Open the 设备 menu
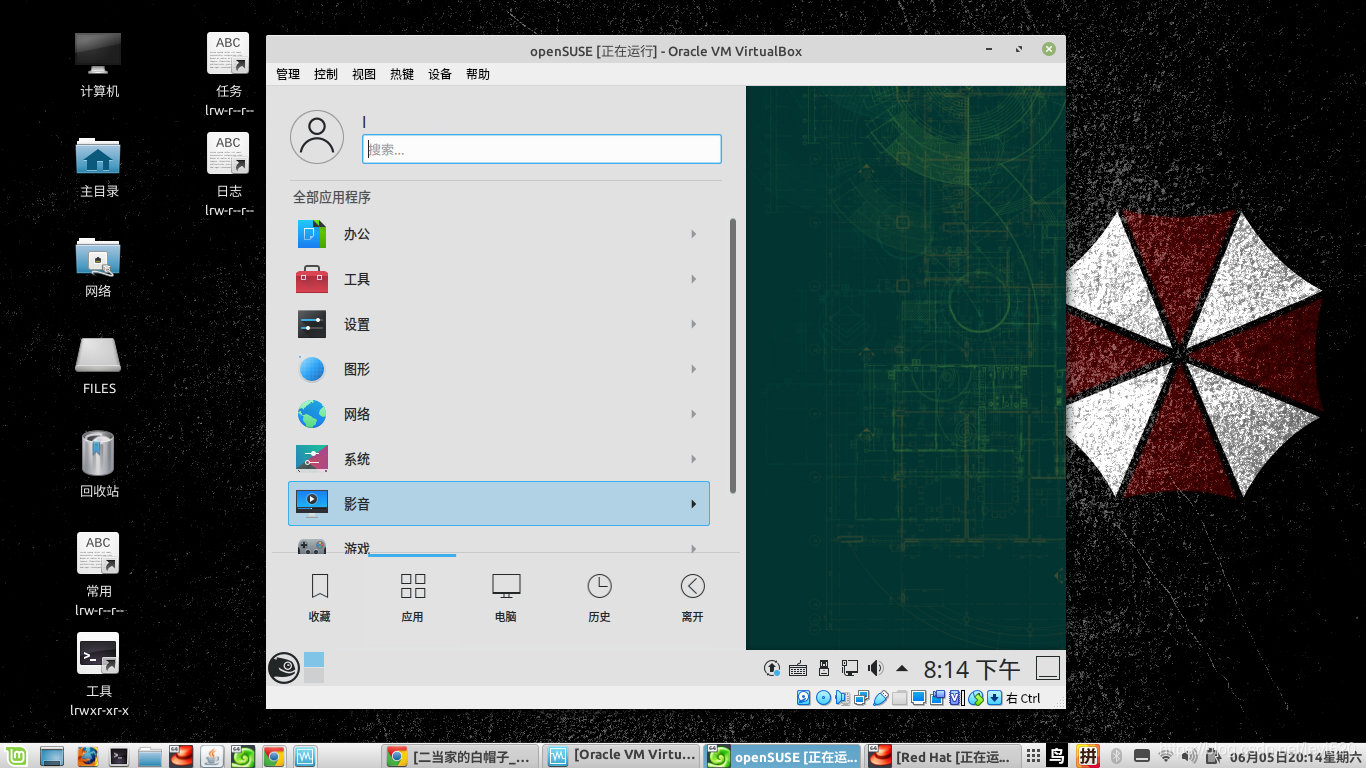1366x768 pixels. pos(440,74)
